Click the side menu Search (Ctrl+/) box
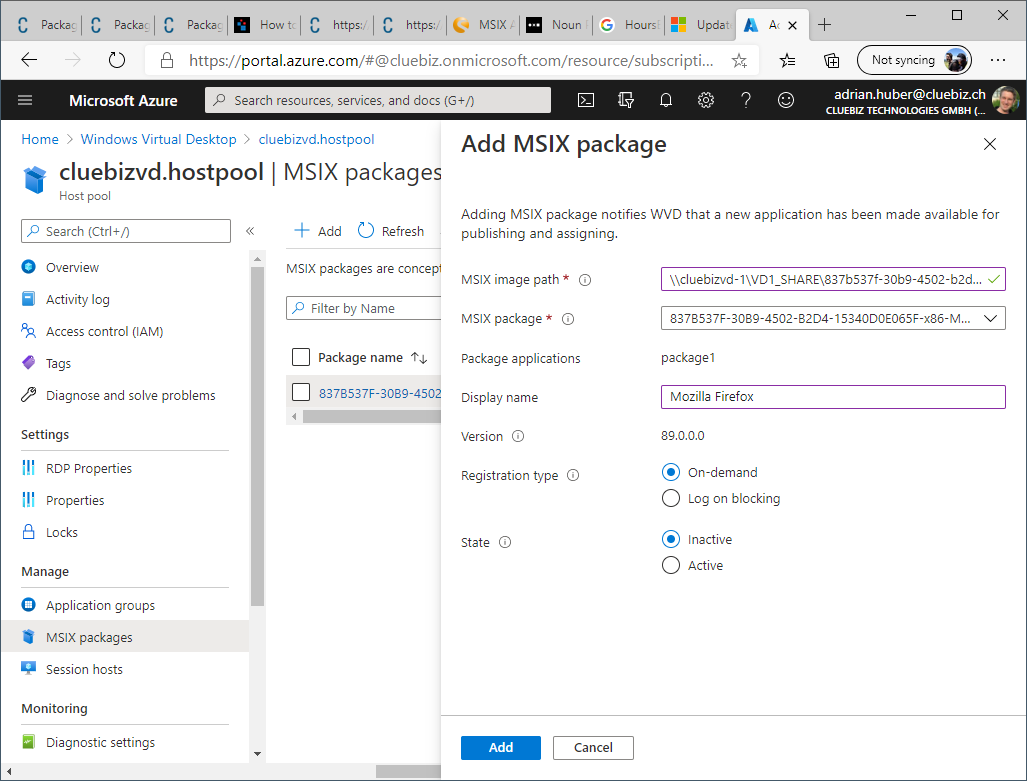This screenshot has height=781, width=1027. 126,231
